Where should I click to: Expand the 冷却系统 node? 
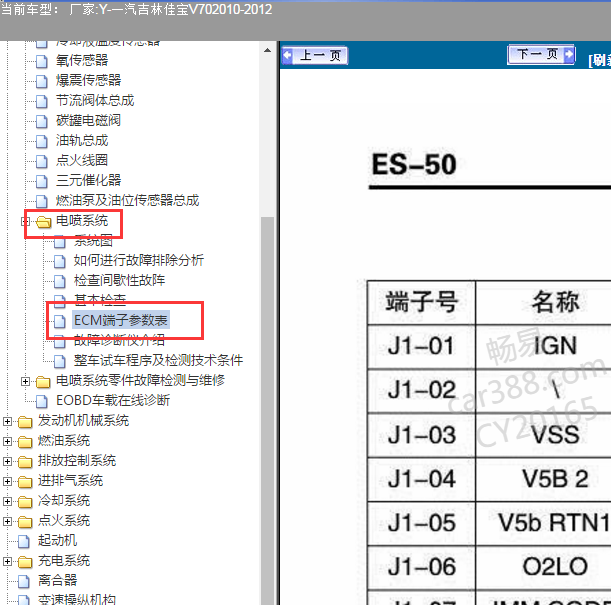pos(7,501)
